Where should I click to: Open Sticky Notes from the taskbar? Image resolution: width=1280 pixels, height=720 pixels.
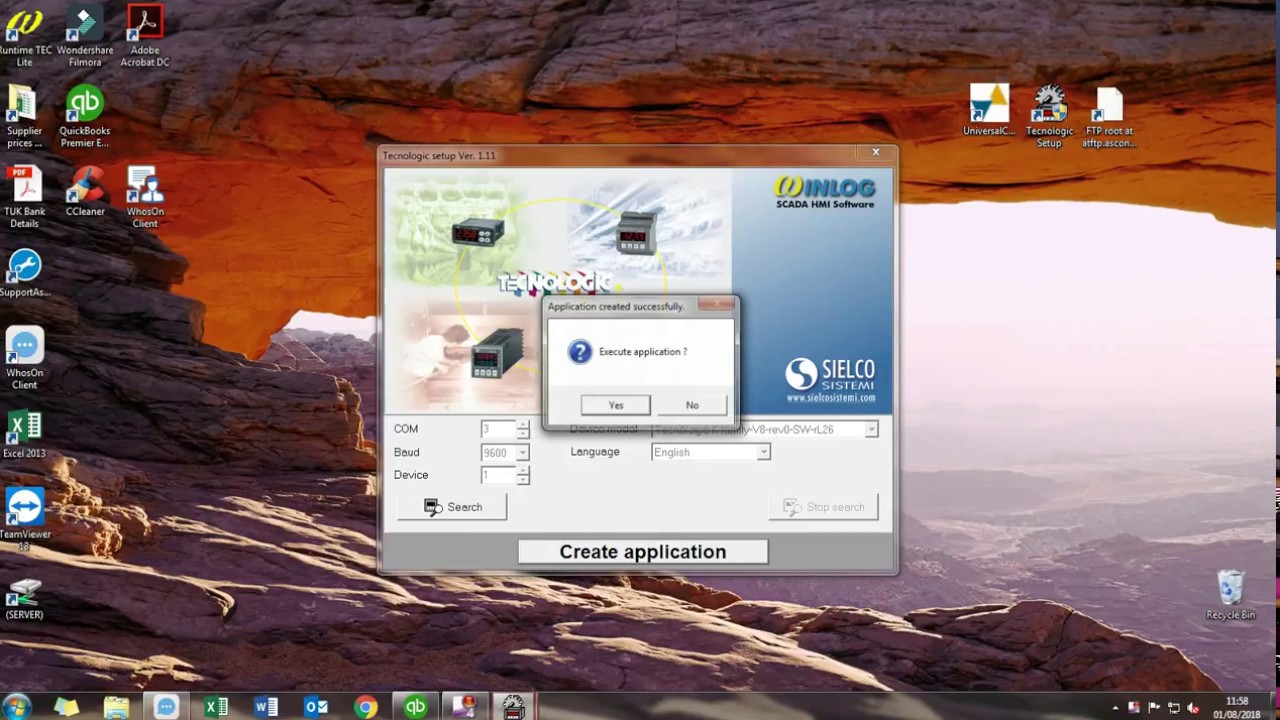(x=66, y=707)
